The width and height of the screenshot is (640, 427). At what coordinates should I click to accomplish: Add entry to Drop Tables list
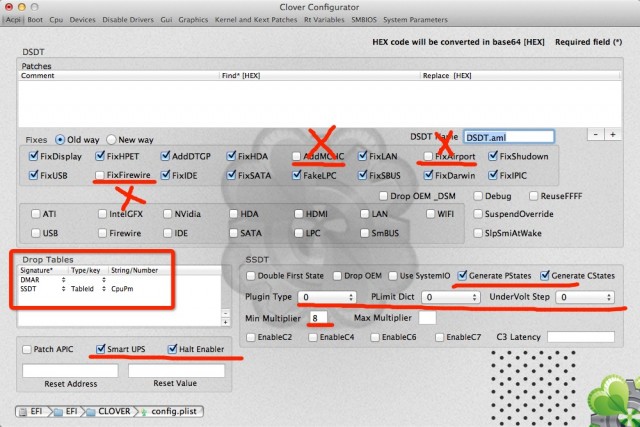pyautogui.click(x=225, y=322)
